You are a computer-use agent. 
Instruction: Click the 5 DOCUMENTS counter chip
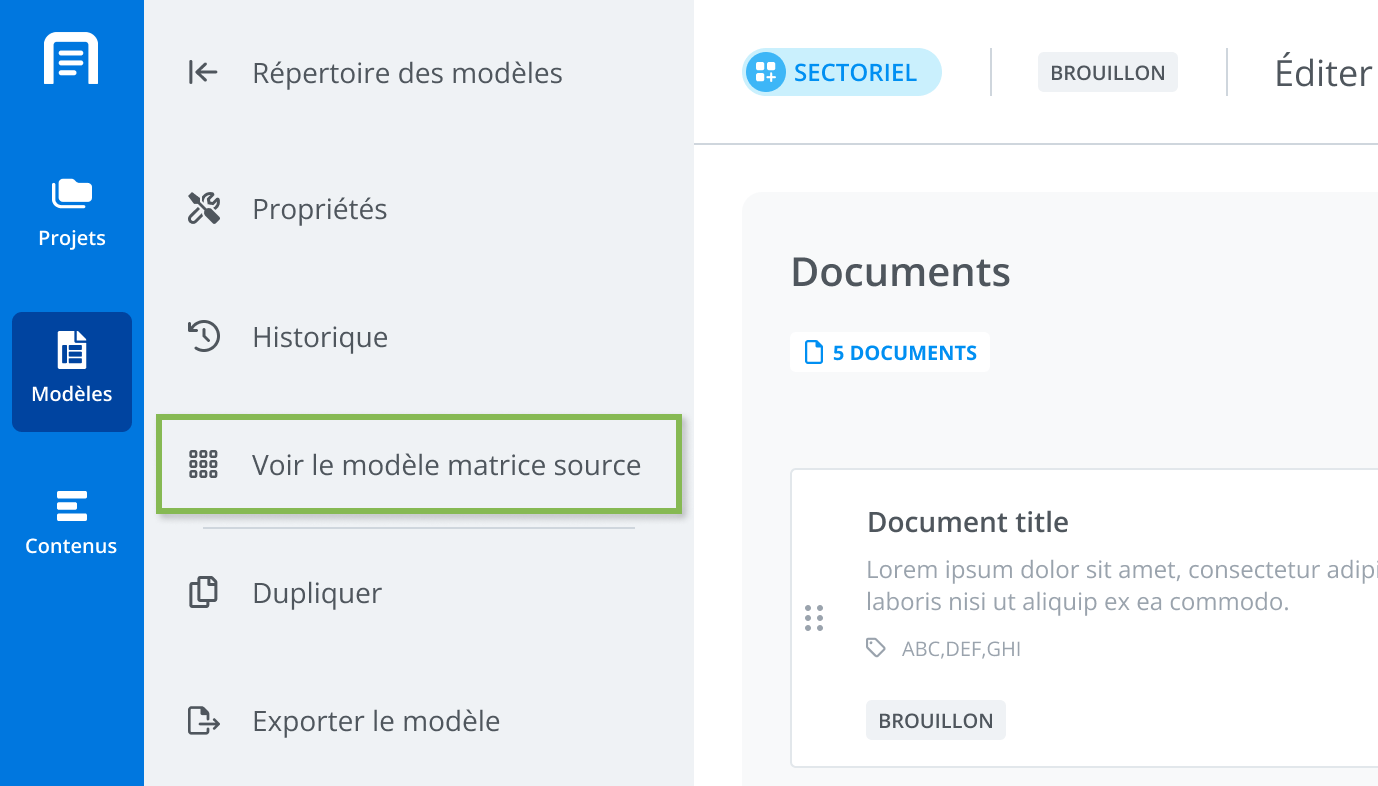coord(890,352)
